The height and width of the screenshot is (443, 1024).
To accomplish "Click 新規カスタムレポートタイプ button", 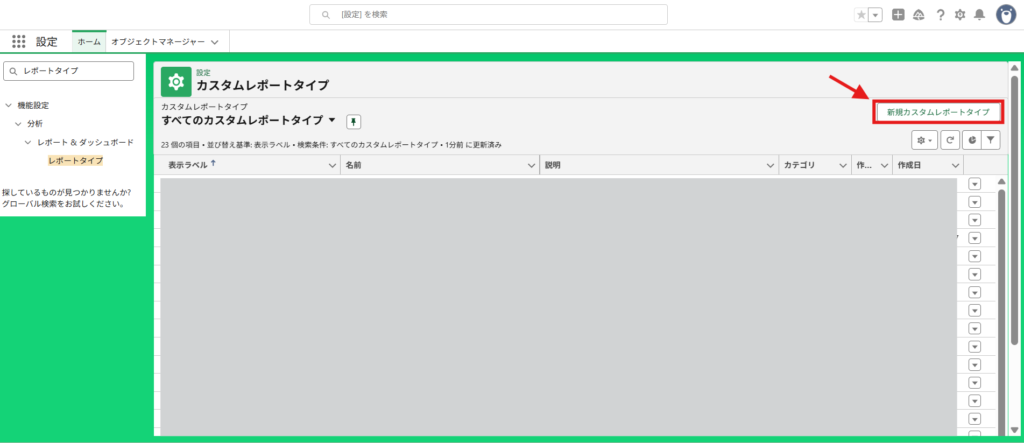I will (937, 112).
